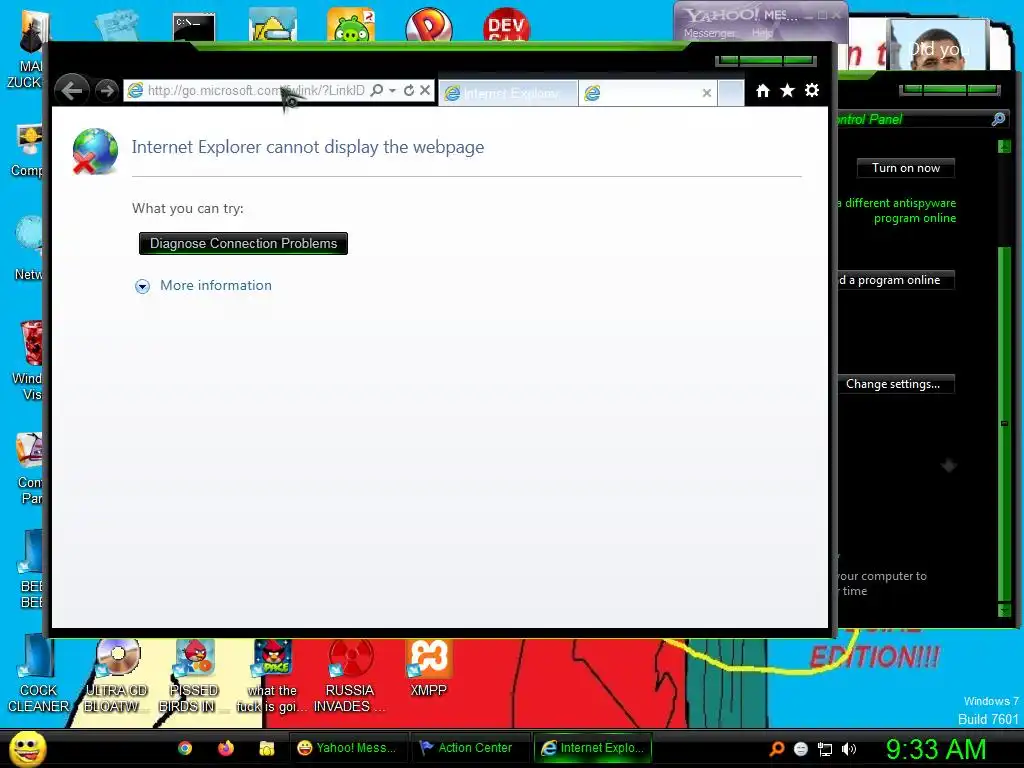Click the globe error icon on the page
Screen dimensions: 1024x768
click(95, 152)
